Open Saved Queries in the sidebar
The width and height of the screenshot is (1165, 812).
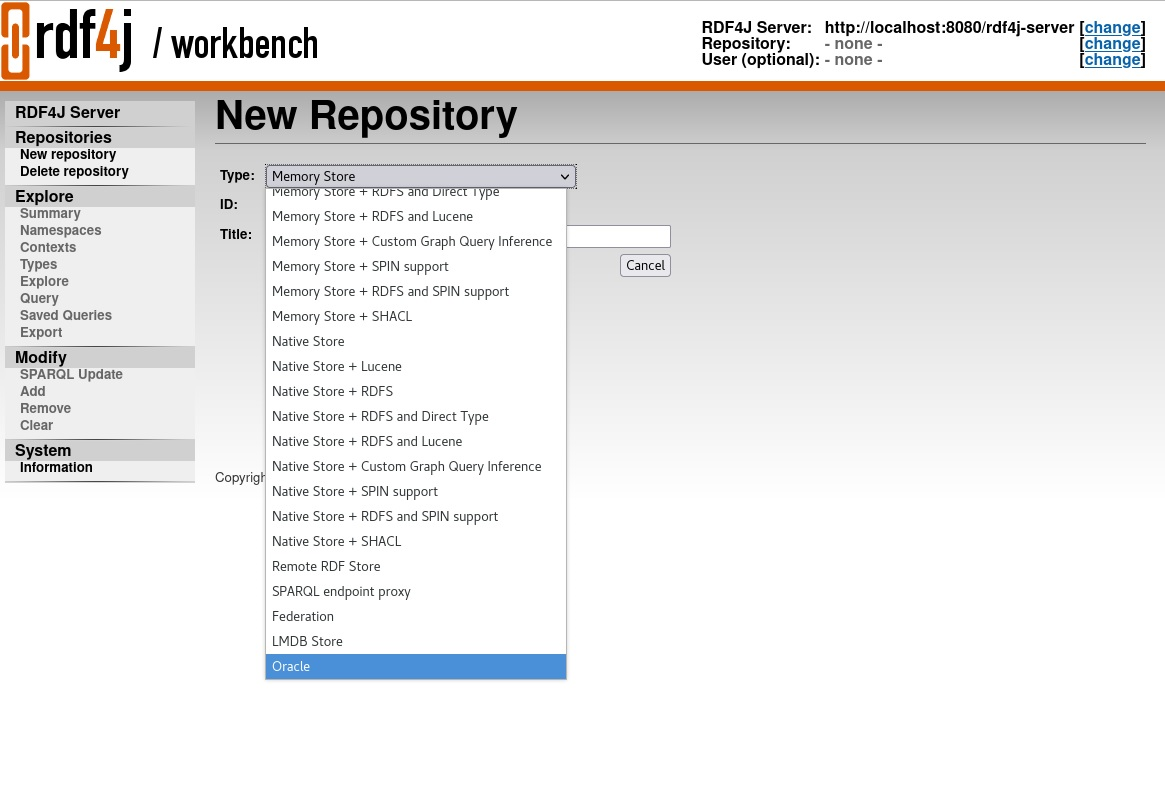click(x=65, y=316)
